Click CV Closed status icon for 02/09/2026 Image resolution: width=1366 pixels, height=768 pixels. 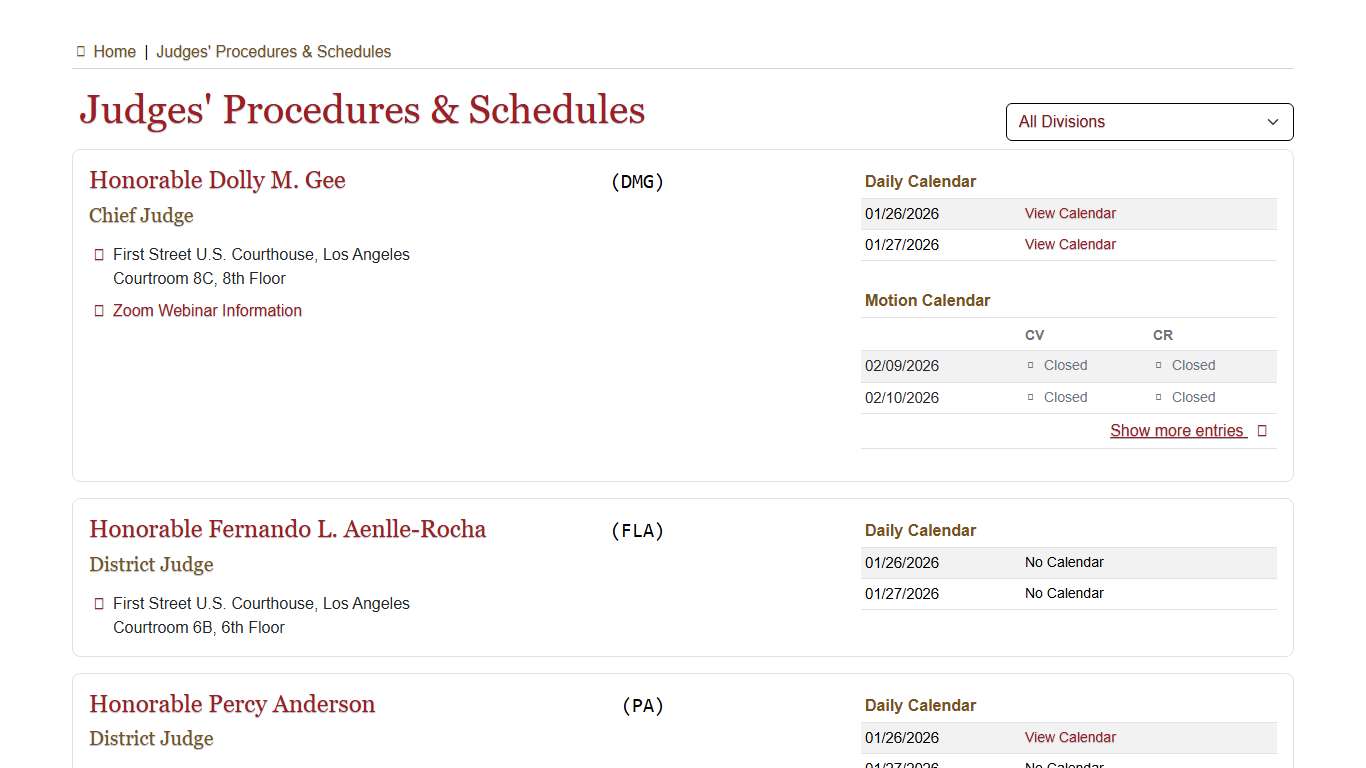[x=1031, y=366]
